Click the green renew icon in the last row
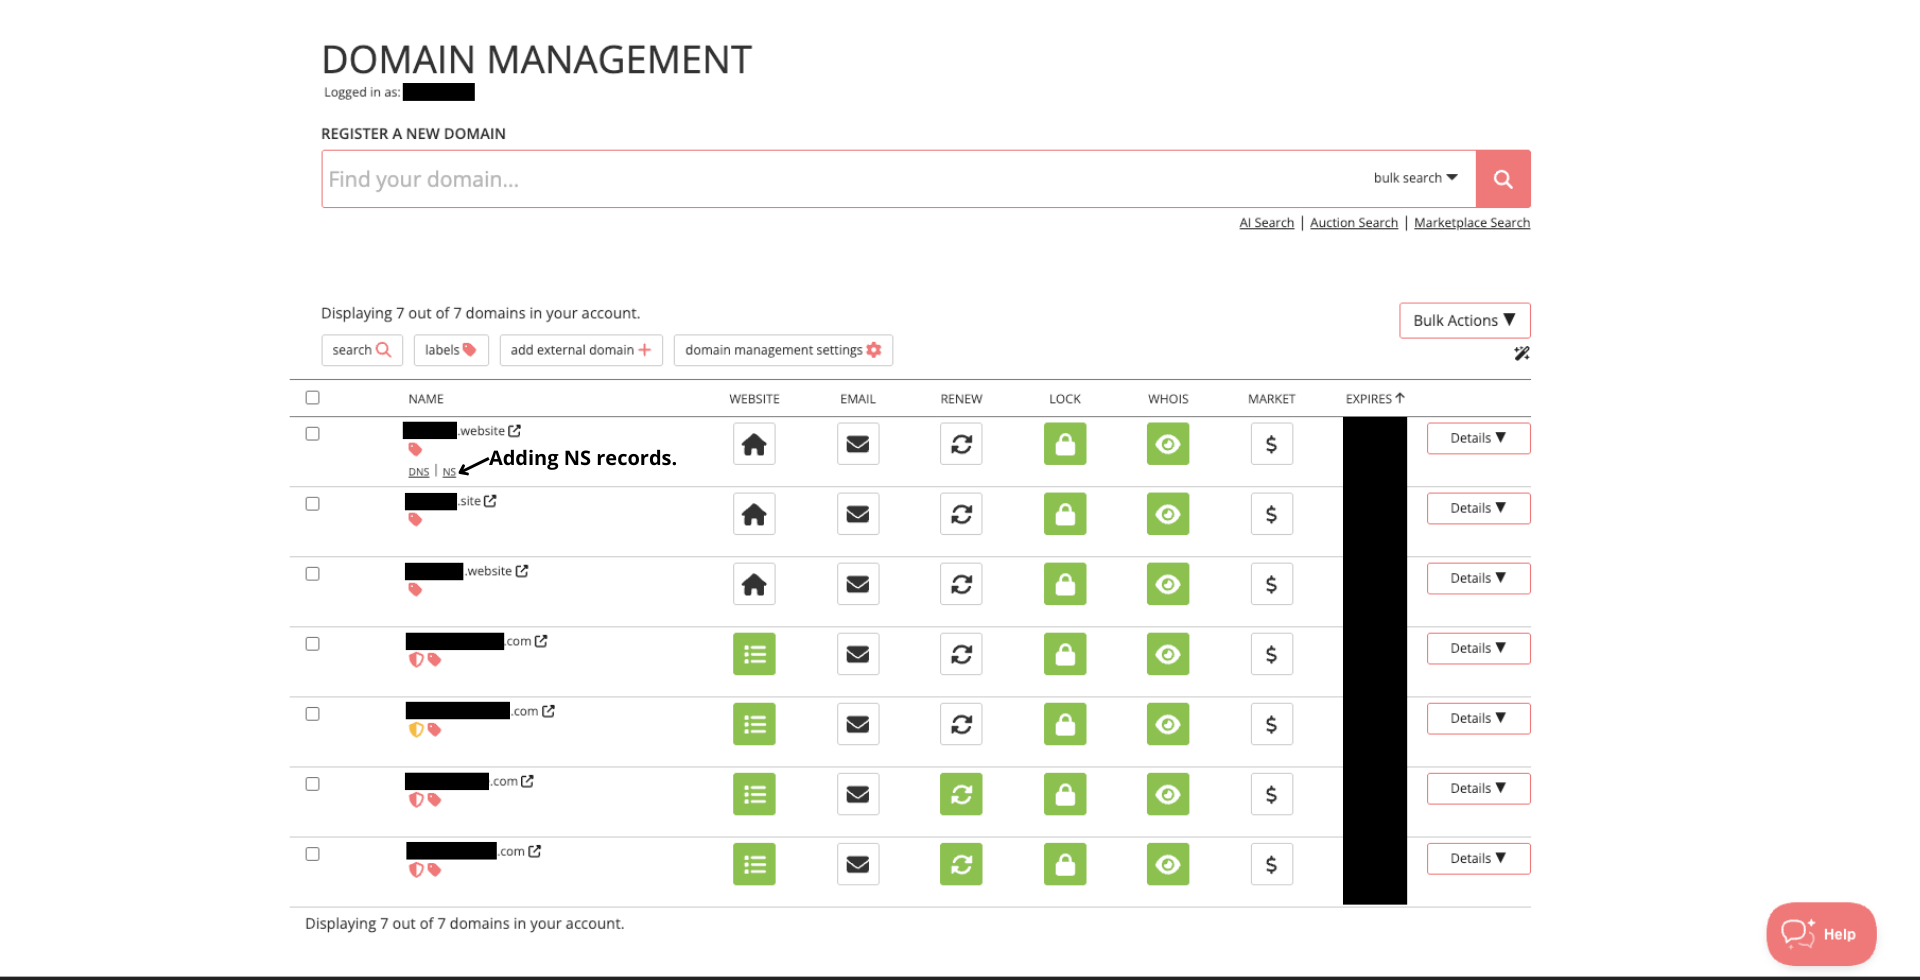Screen dimensions: 1920x980 (x=960, y=864)
